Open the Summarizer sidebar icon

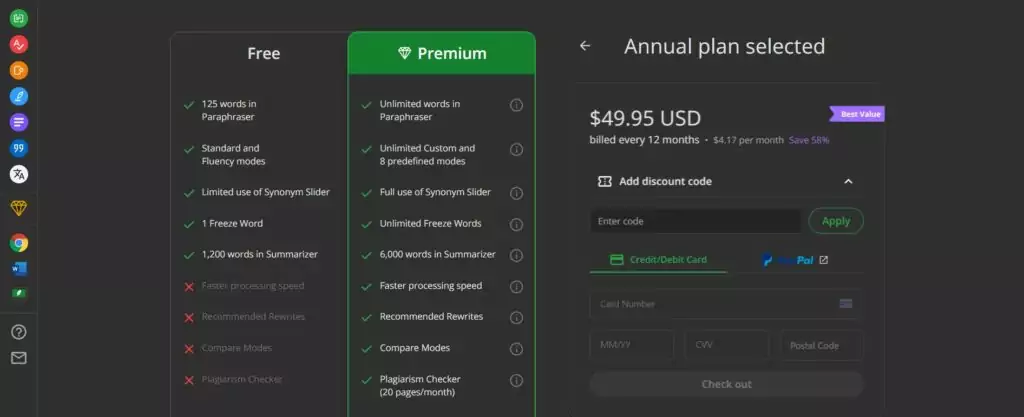[19, 122]
